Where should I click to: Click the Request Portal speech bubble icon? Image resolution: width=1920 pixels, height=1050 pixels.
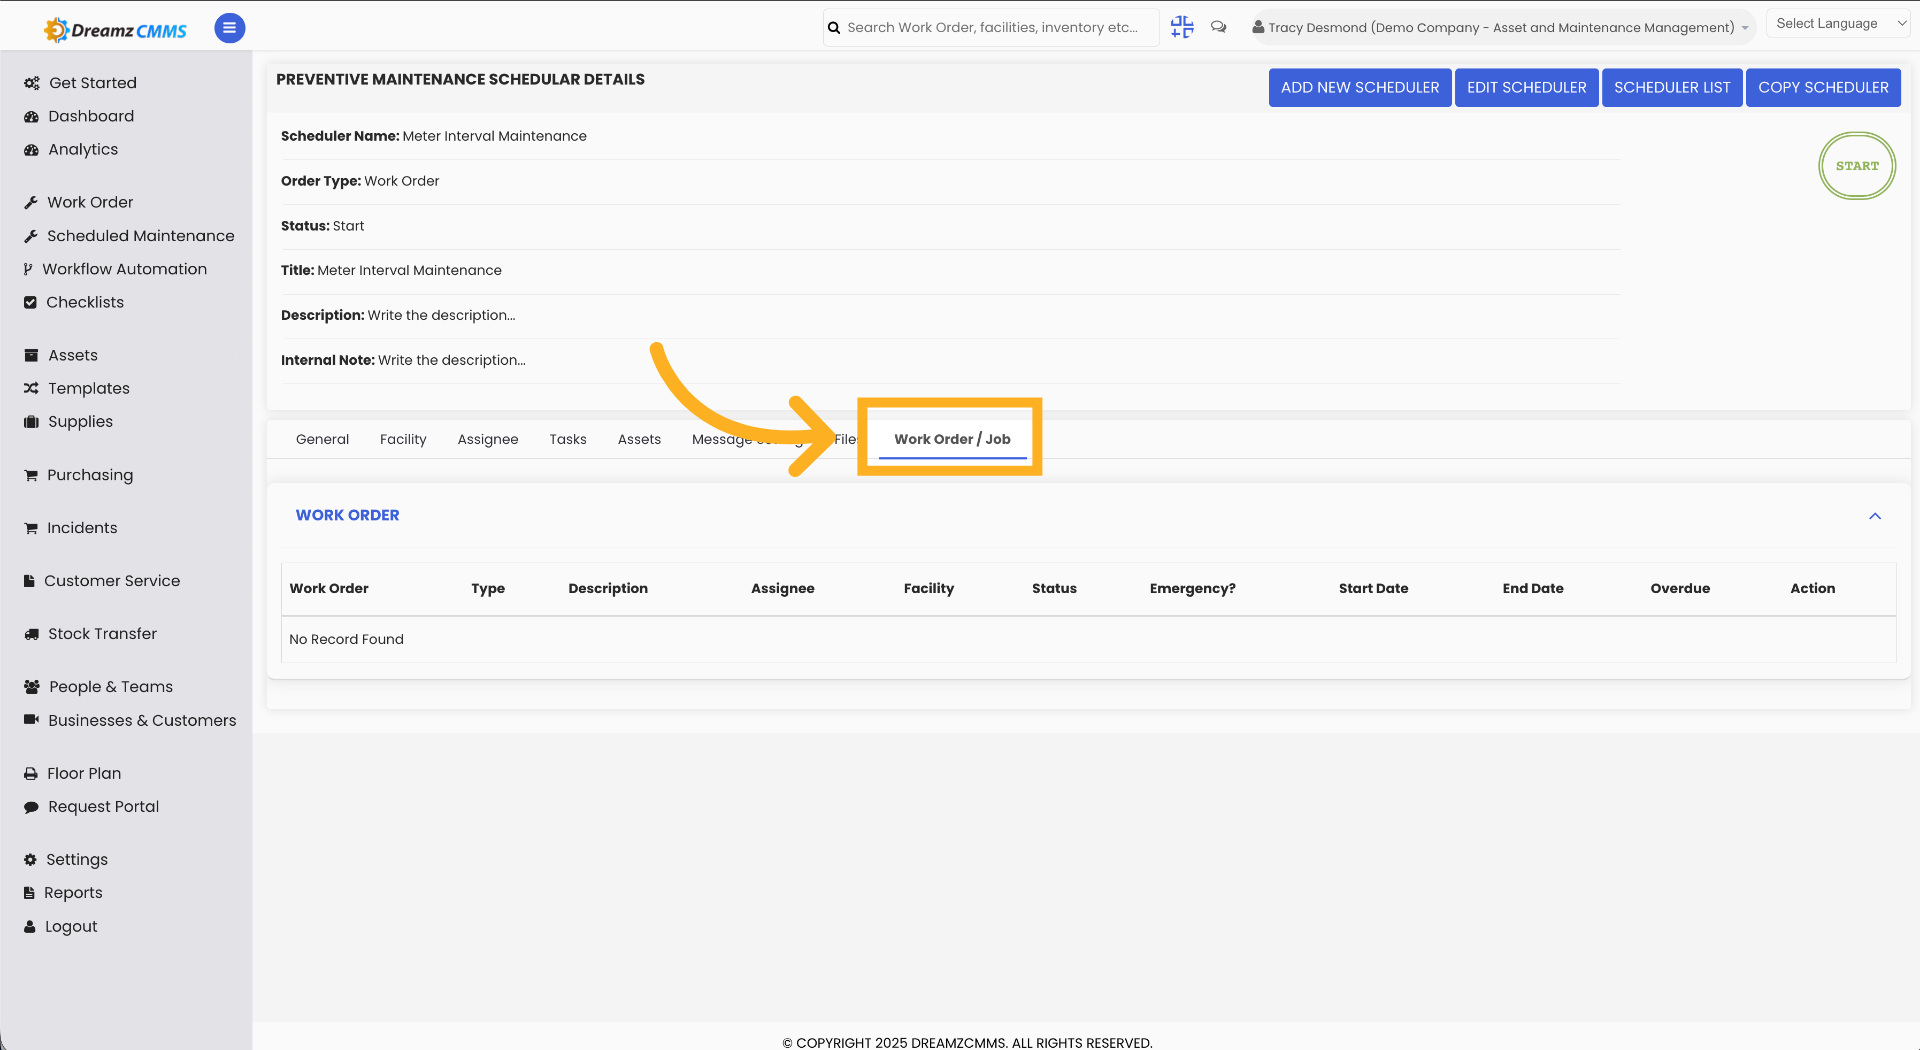[x=31, y=807]
